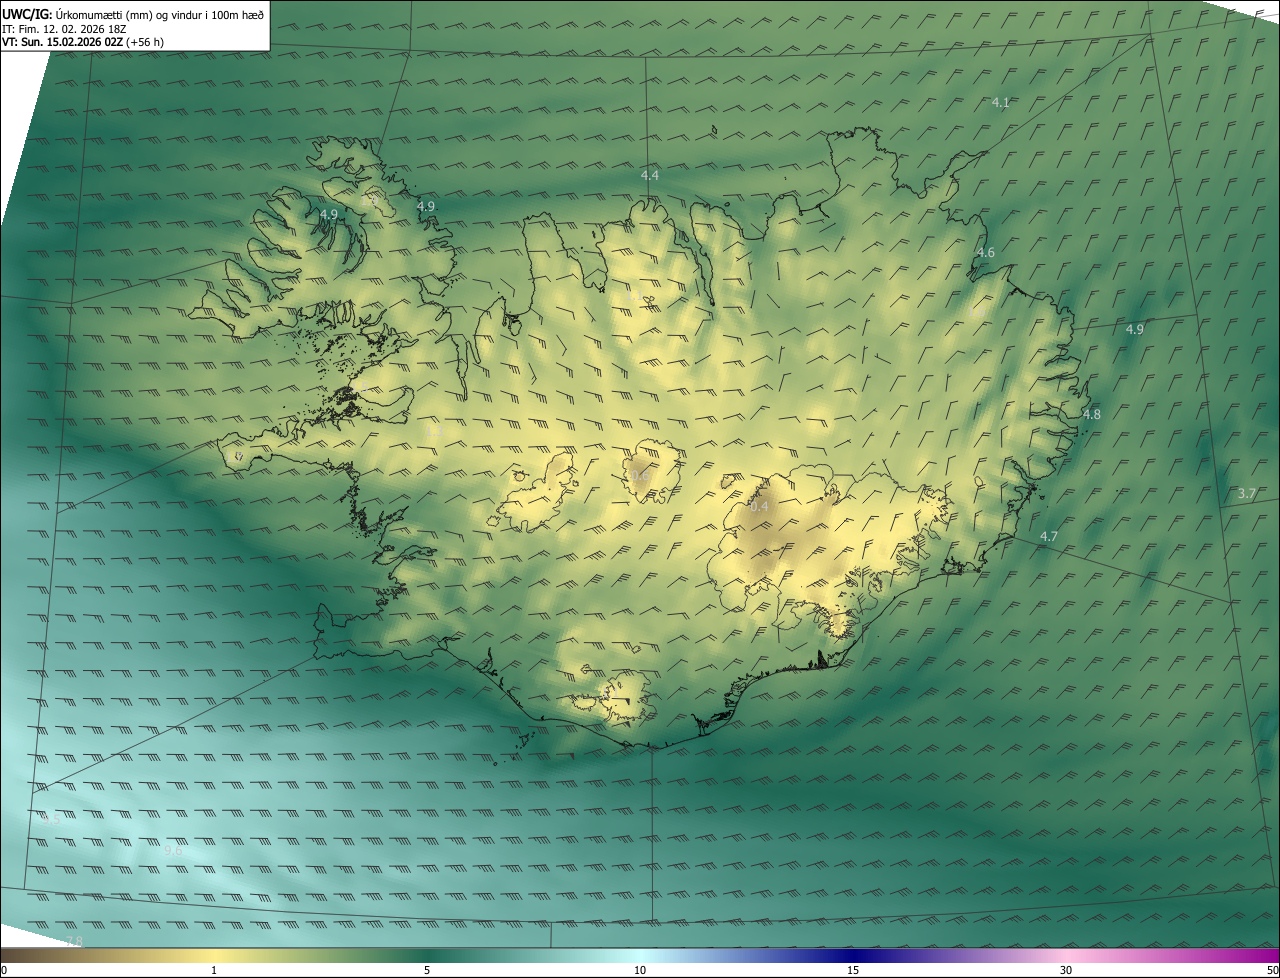Click the '15' tick label on the color scale

coord(853,970)
